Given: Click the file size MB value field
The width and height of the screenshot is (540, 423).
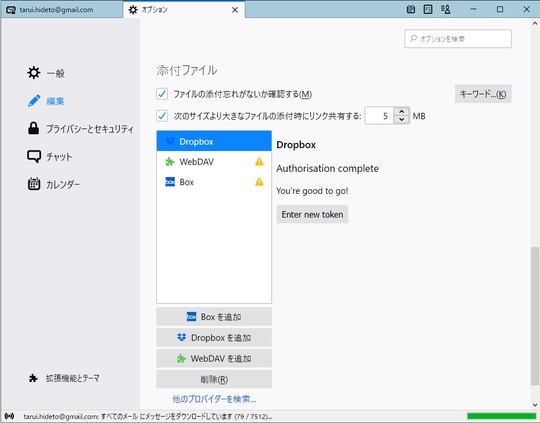Looking at the screenshot, I should 380,116.
